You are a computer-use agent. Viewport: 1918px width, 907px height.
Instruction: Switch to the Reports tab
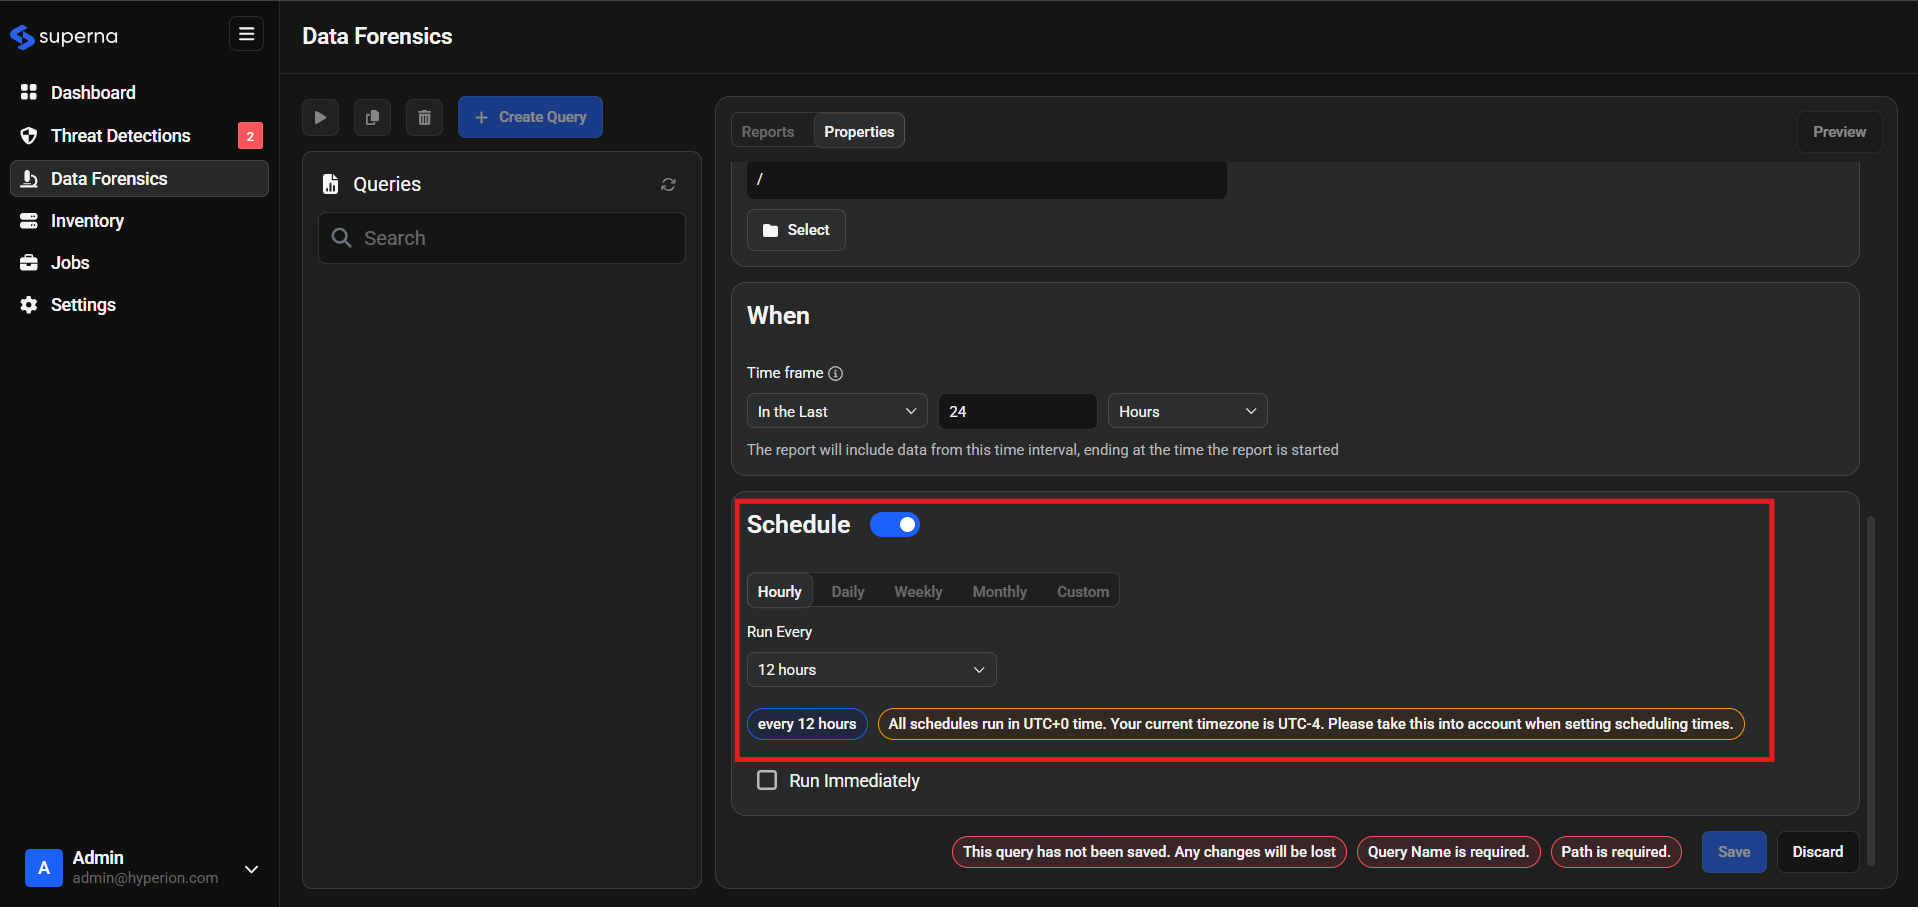click(x=767, y=131)
